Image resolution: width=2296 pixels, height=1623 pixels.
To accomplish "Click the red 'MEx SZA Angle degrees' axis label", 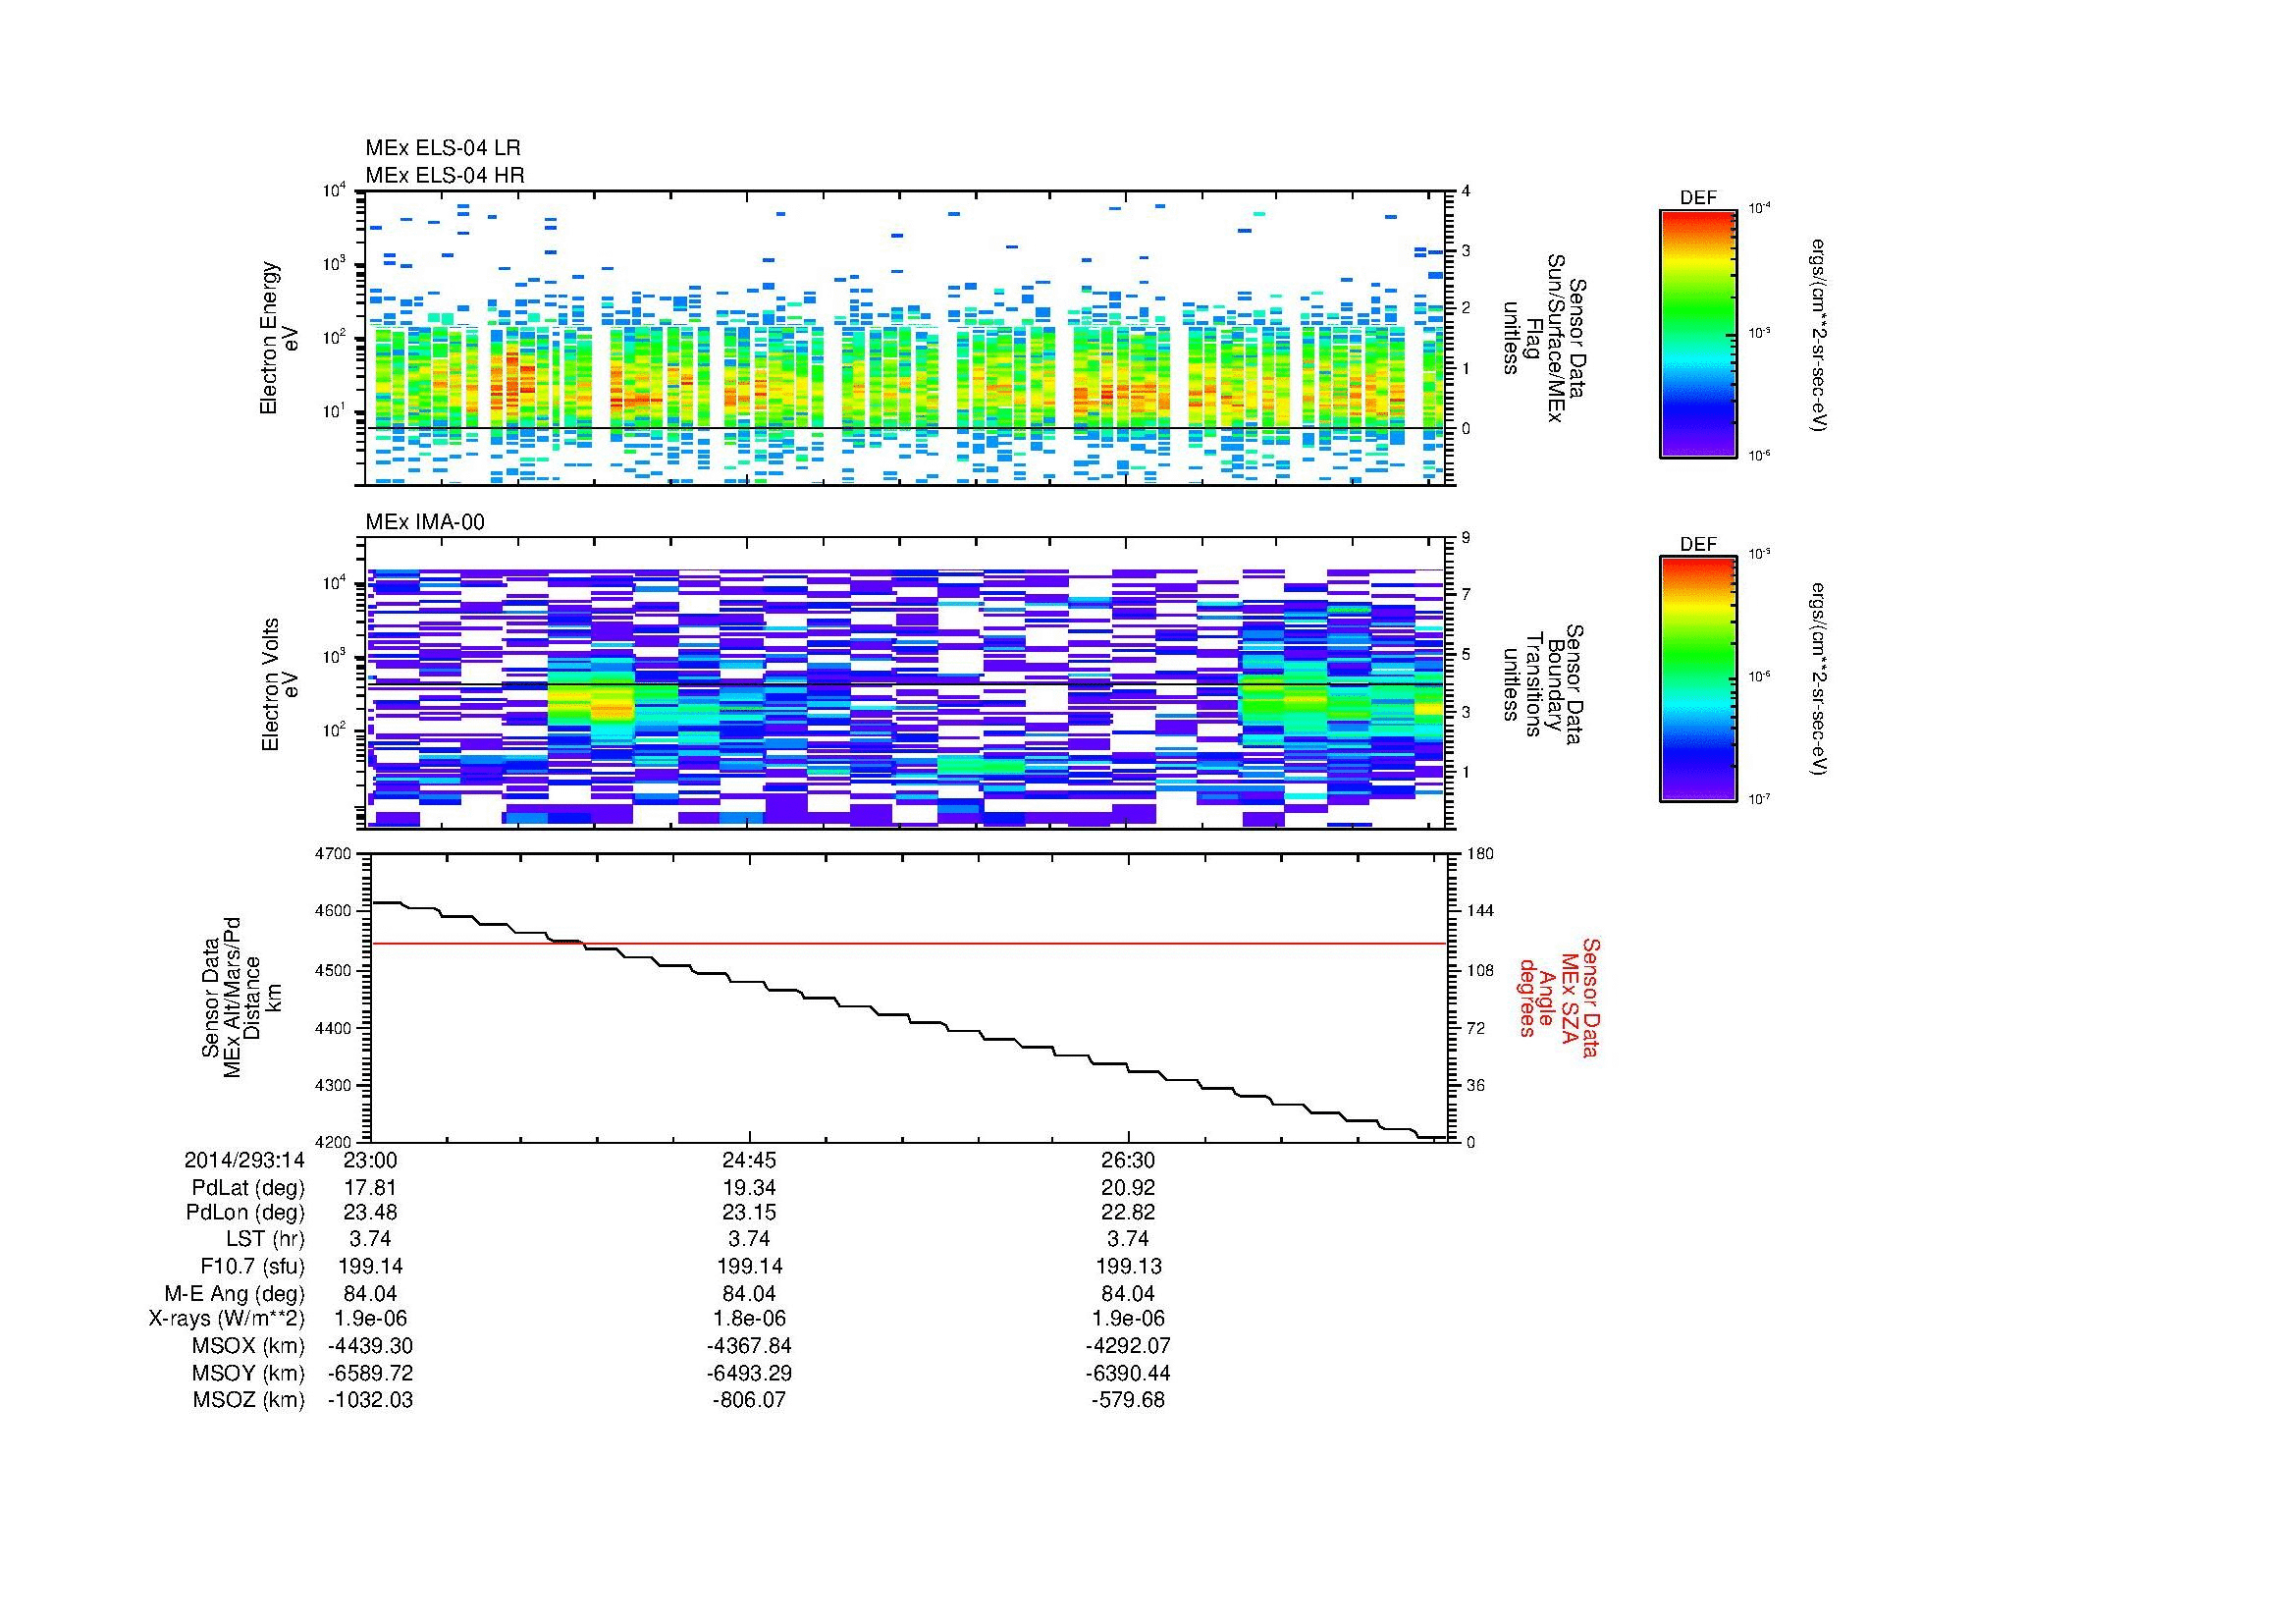I will click(x=1559, y=997).
